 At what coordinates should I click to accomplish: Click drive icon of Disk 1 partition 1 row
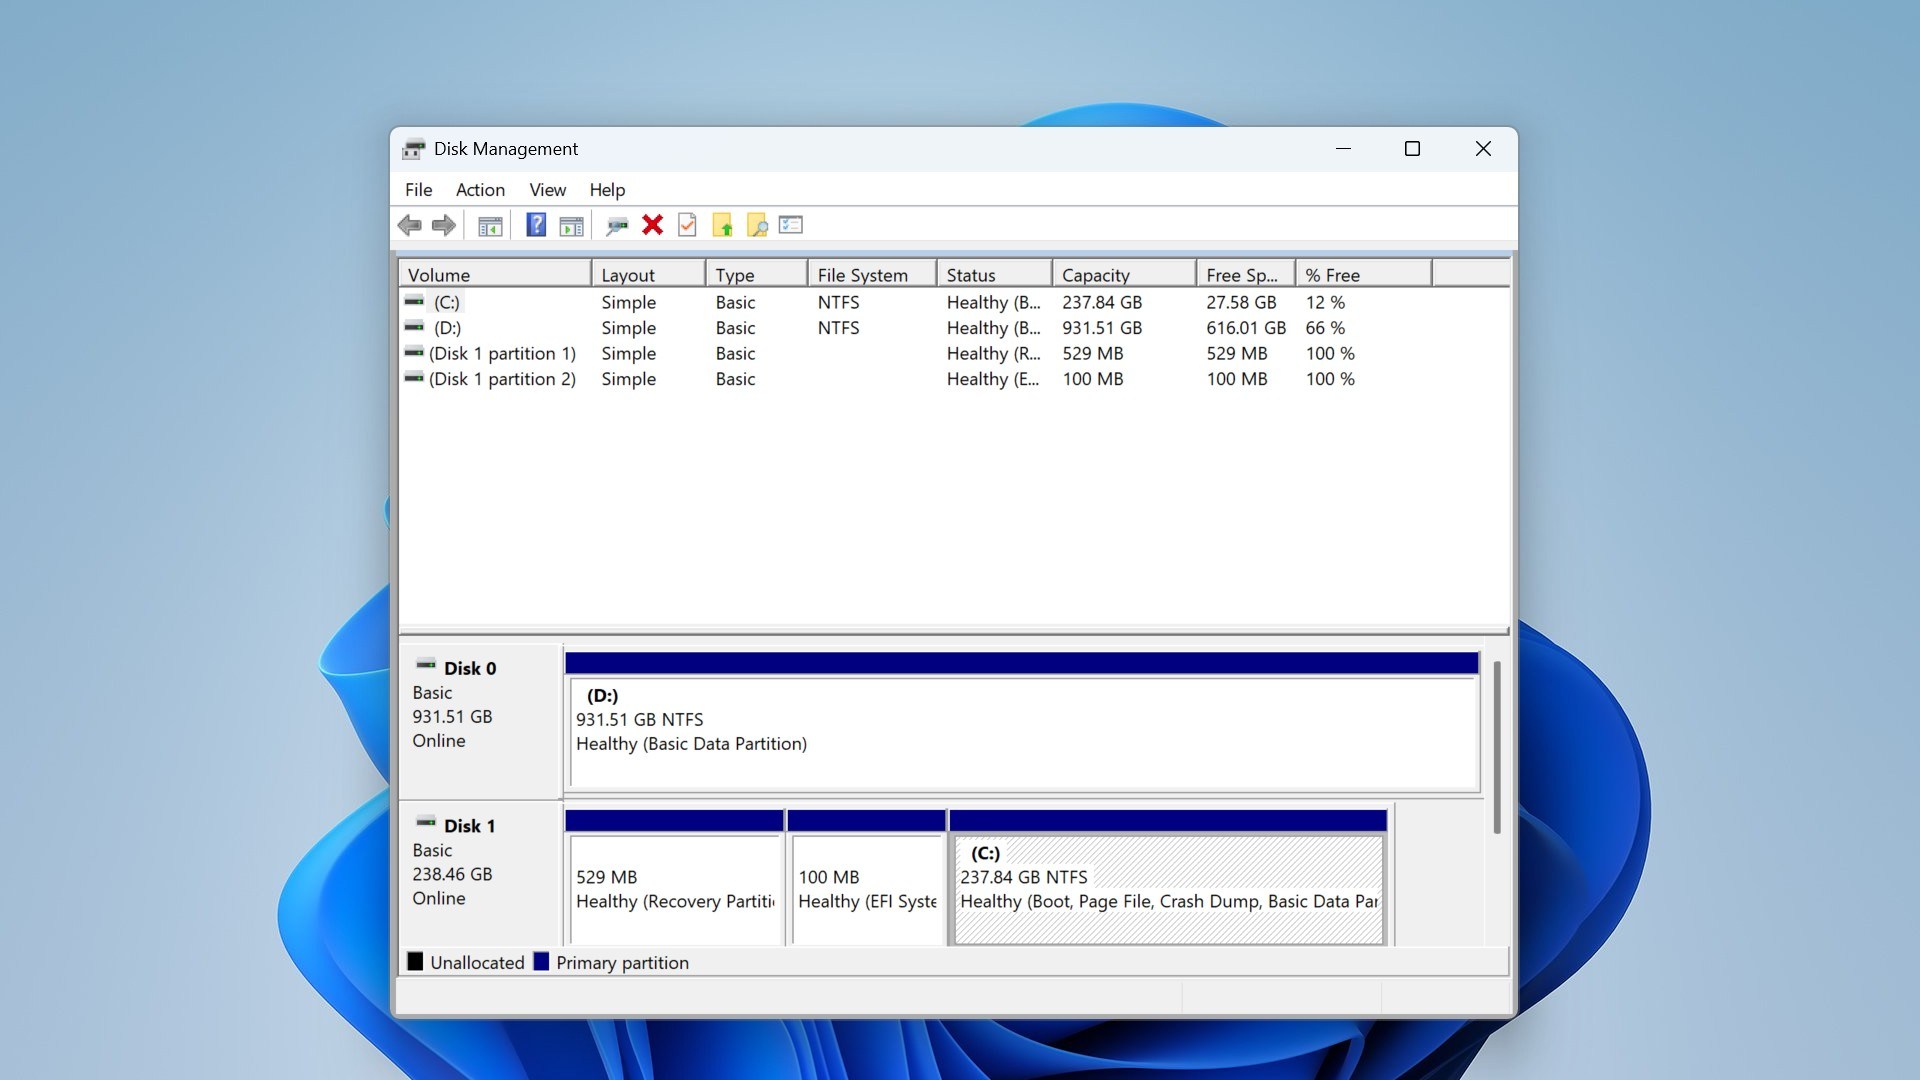[x=414, y=352]
